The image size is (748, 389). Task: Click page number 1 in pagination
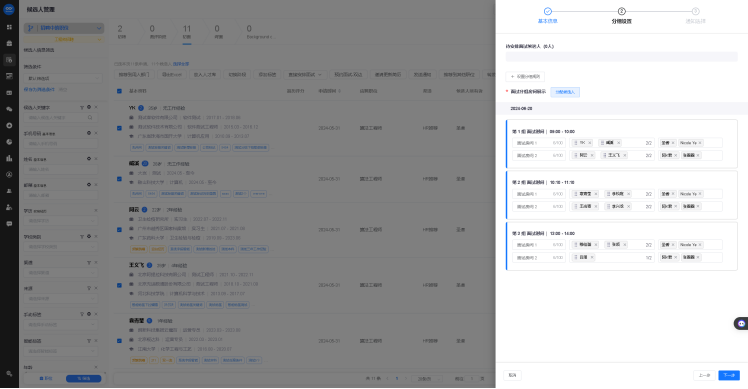click(x=396, y=378)
